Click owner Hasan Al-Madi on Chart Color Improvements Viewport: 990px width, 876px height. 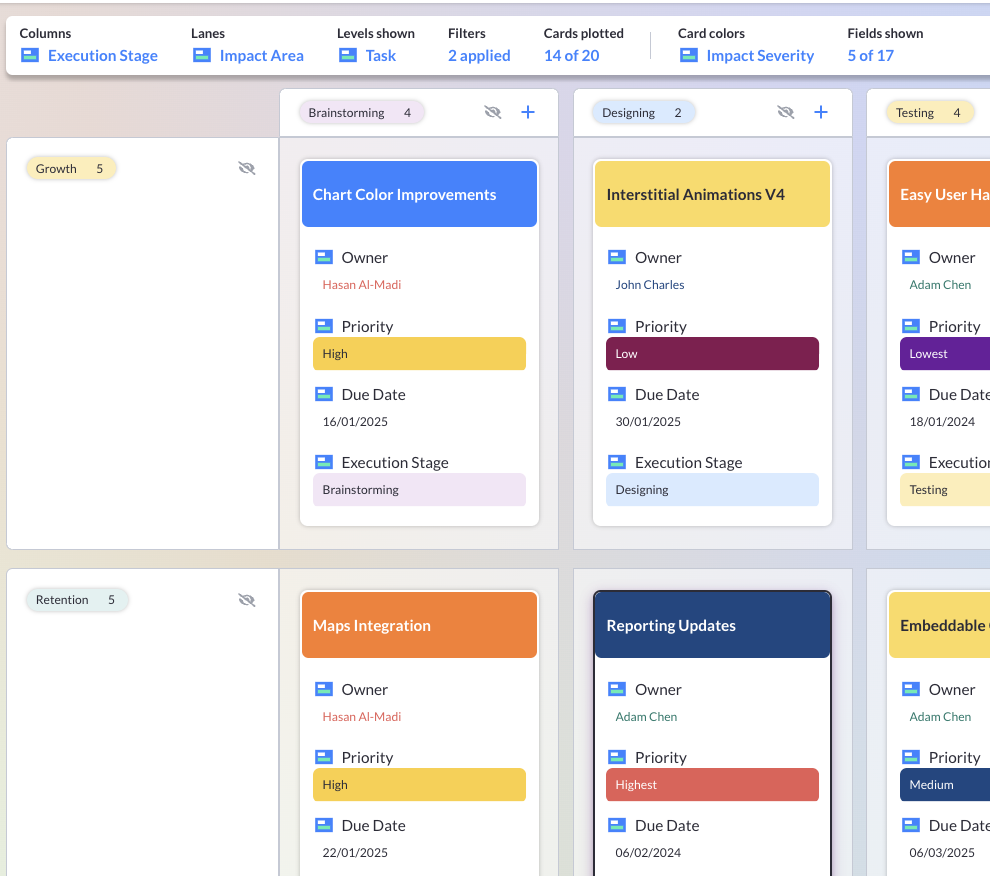point(362,285)
